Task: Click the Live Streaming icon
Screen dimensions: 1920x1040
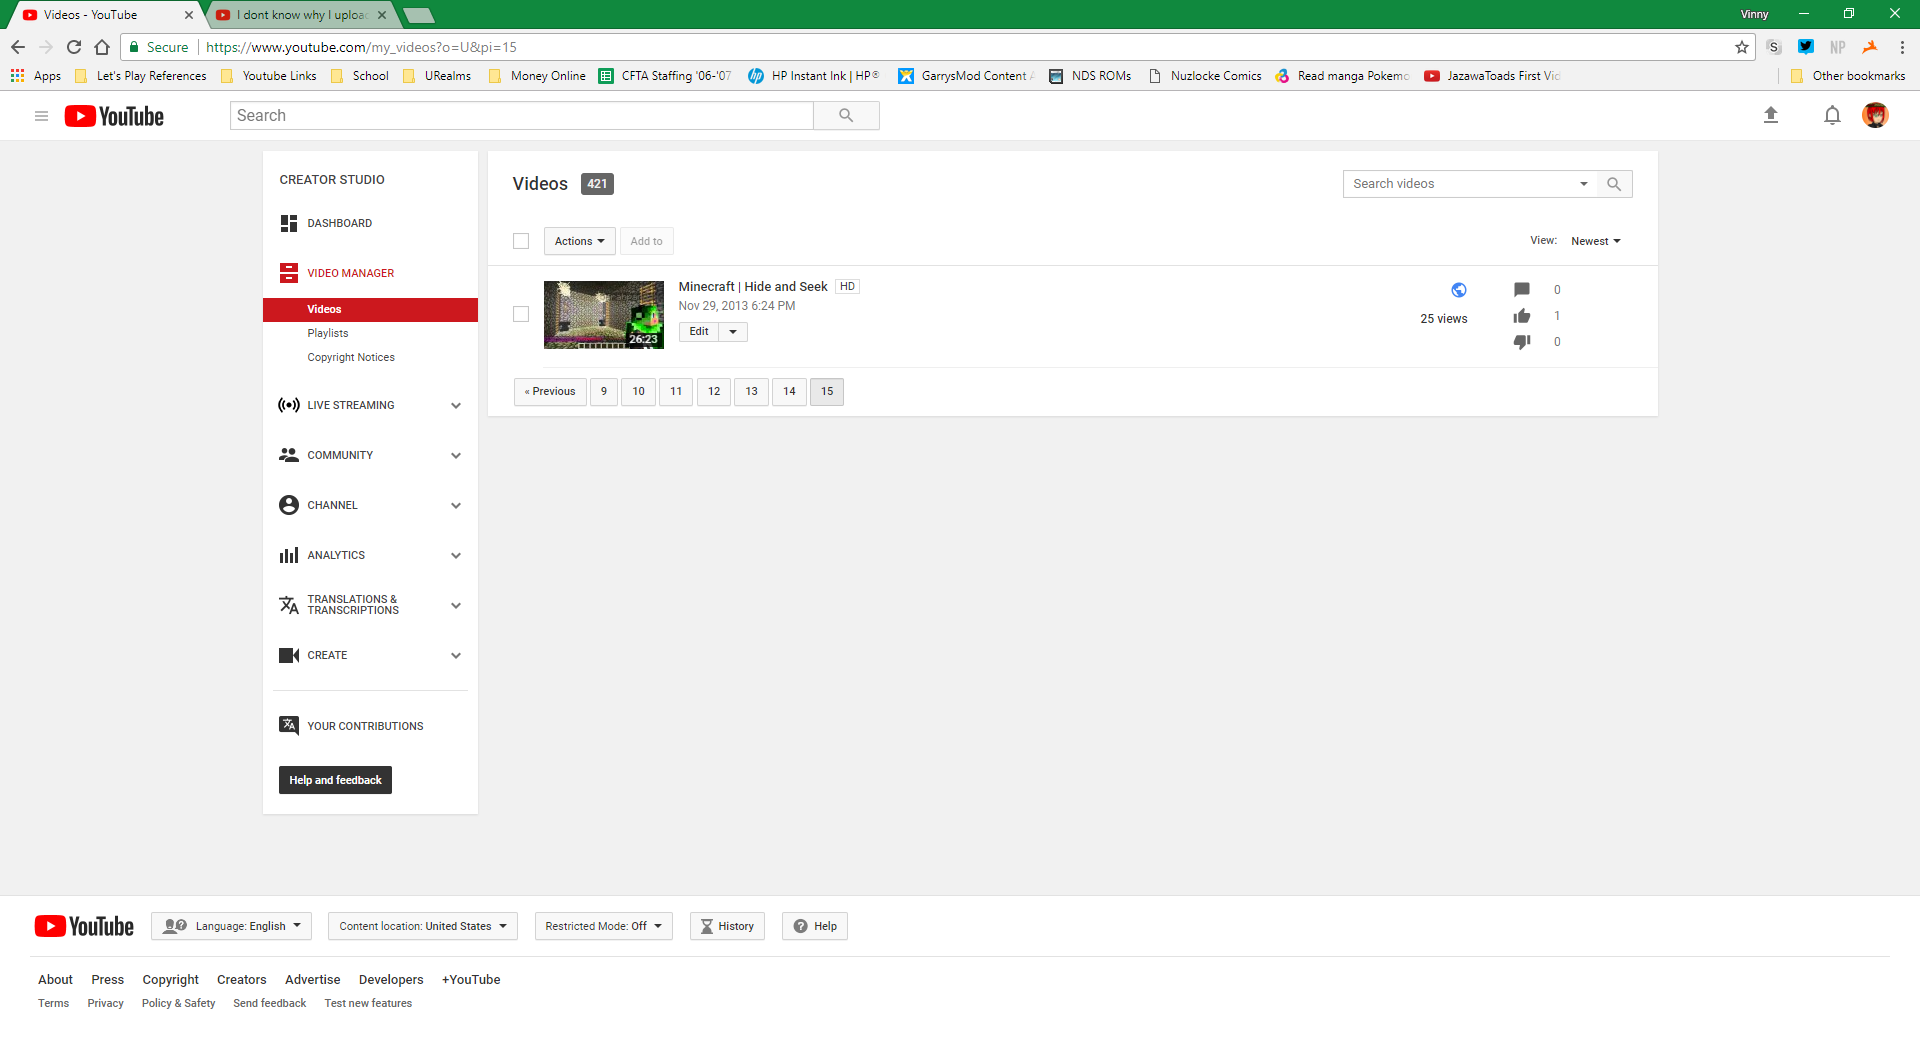Action: [289, 405]
